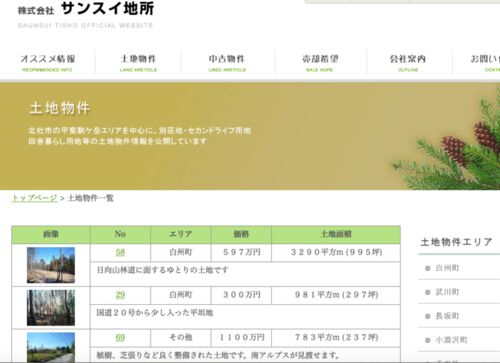
Task: Click forest thumbnail of property 29
Action: (x=51, y=307)
